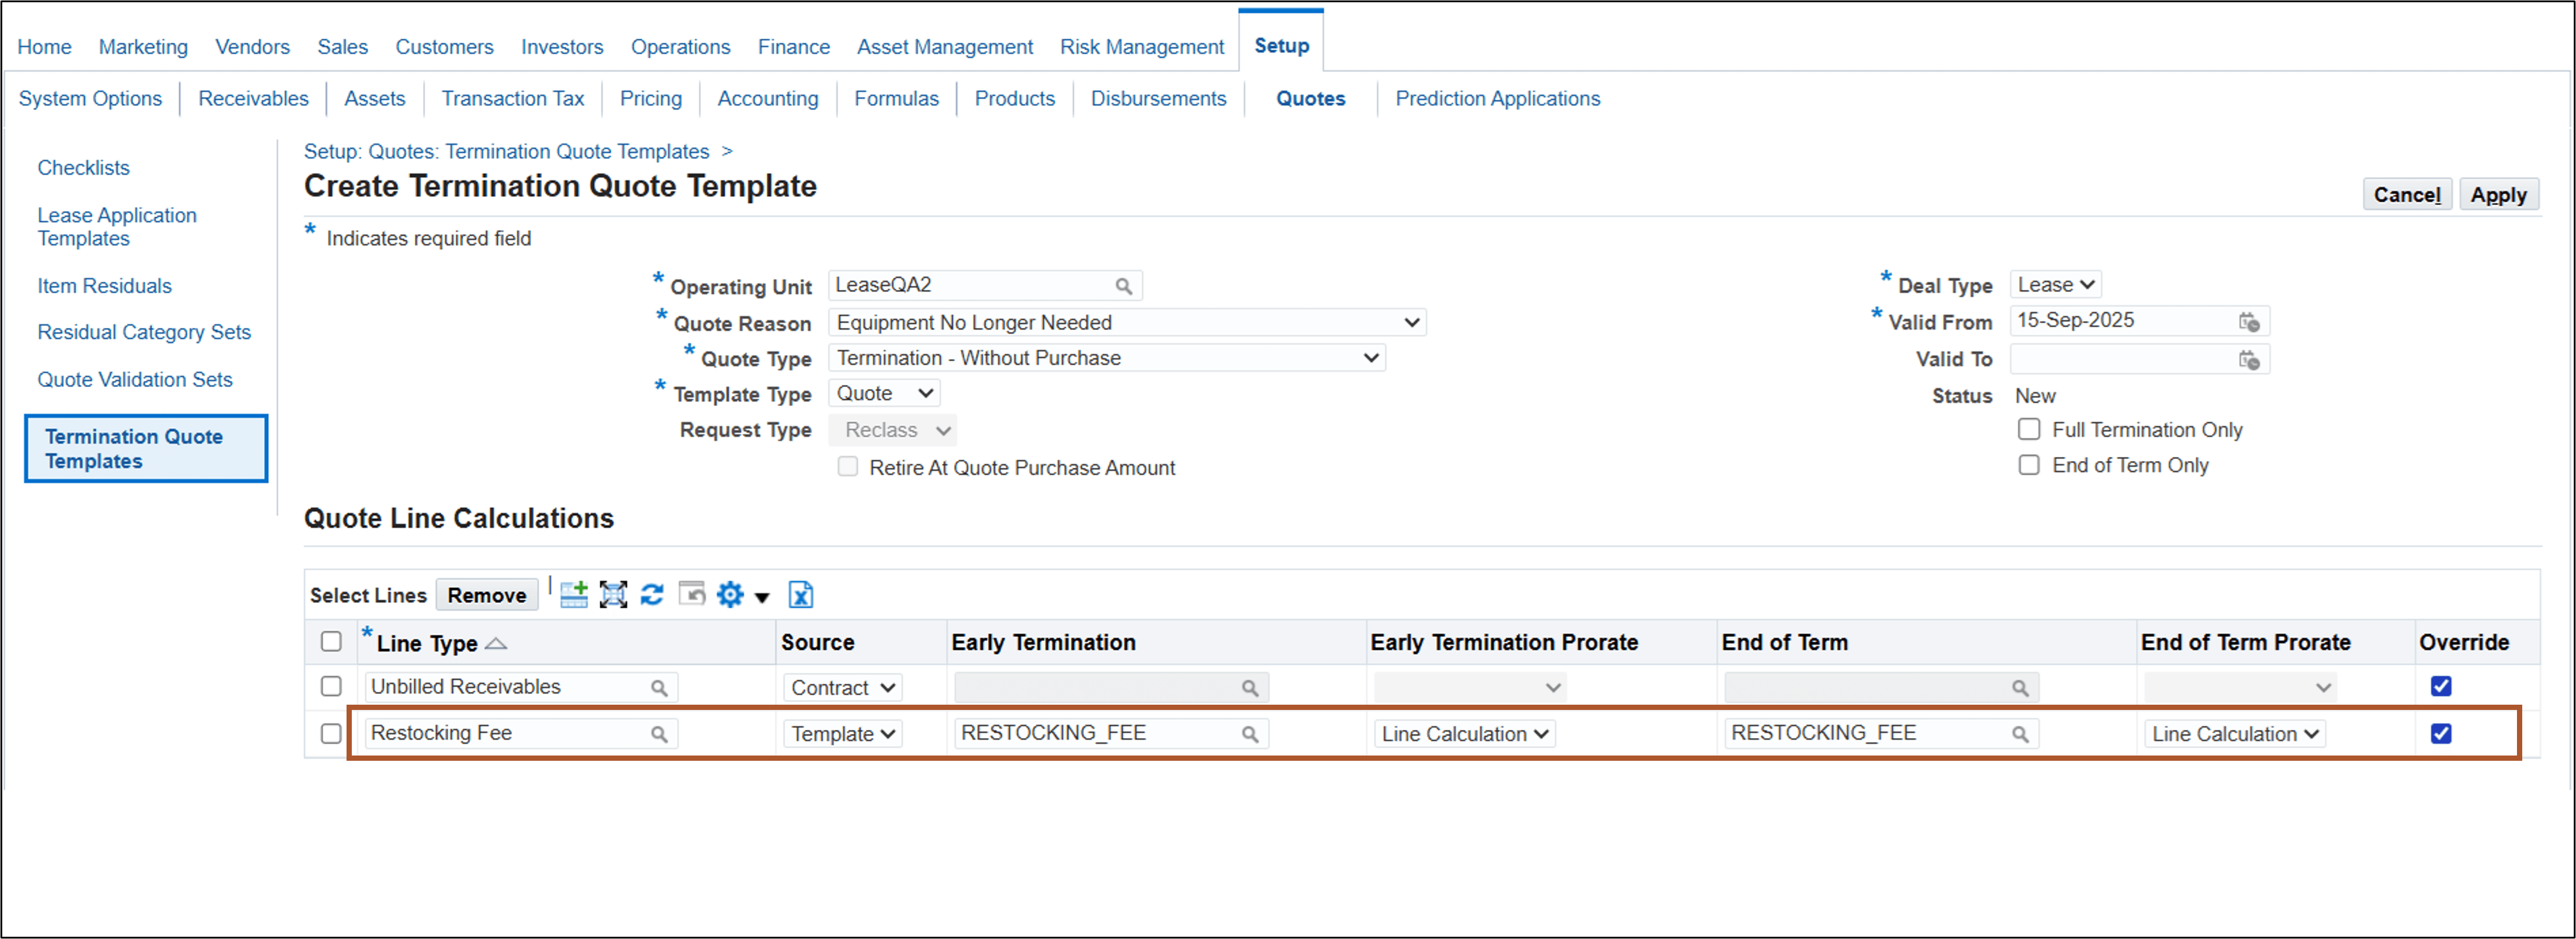Viewport: 2576px width, 939px height.
Task: Click Early Termination RESTOCKING_FEE search icon
Action: tap(1249, 735)
